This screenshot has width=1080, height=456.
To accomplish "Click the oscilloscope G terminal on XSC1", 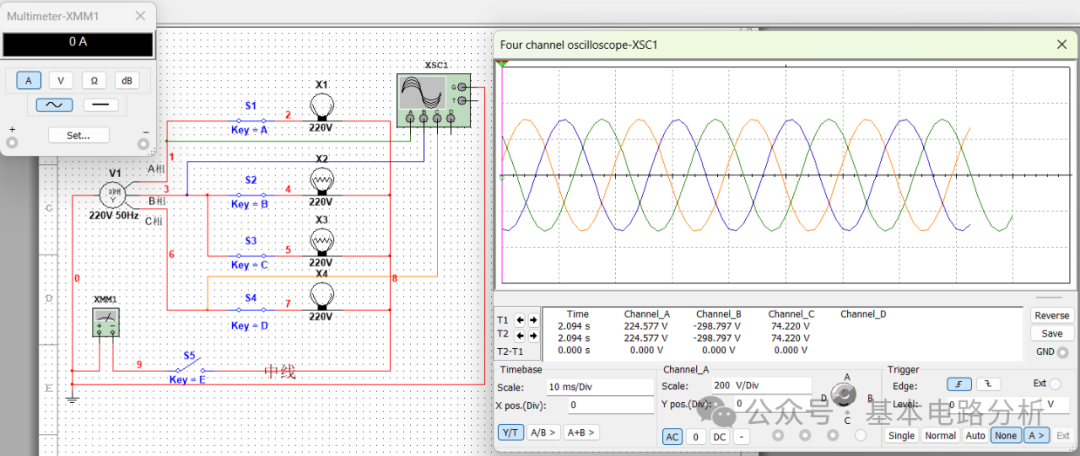I will point(461,87).
